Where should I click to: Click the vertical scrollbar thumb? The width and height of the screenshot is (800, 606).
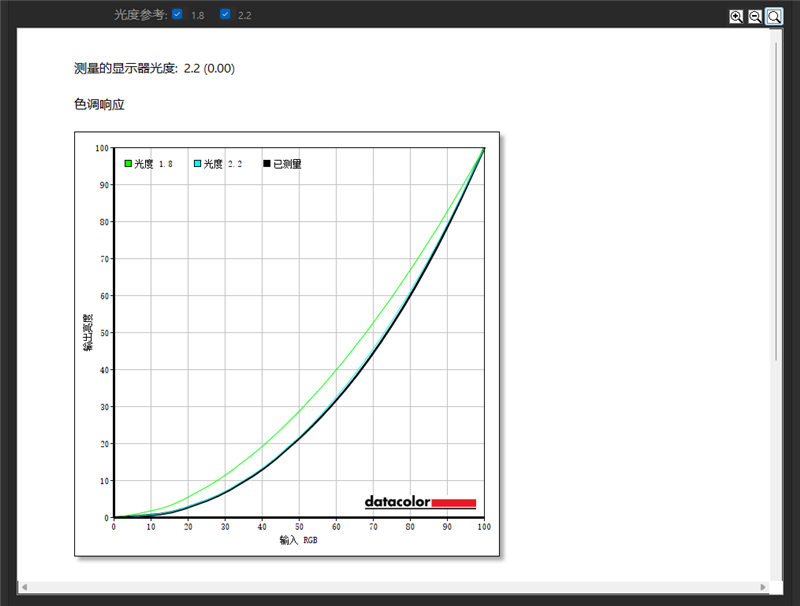click(x=778, y=200)
